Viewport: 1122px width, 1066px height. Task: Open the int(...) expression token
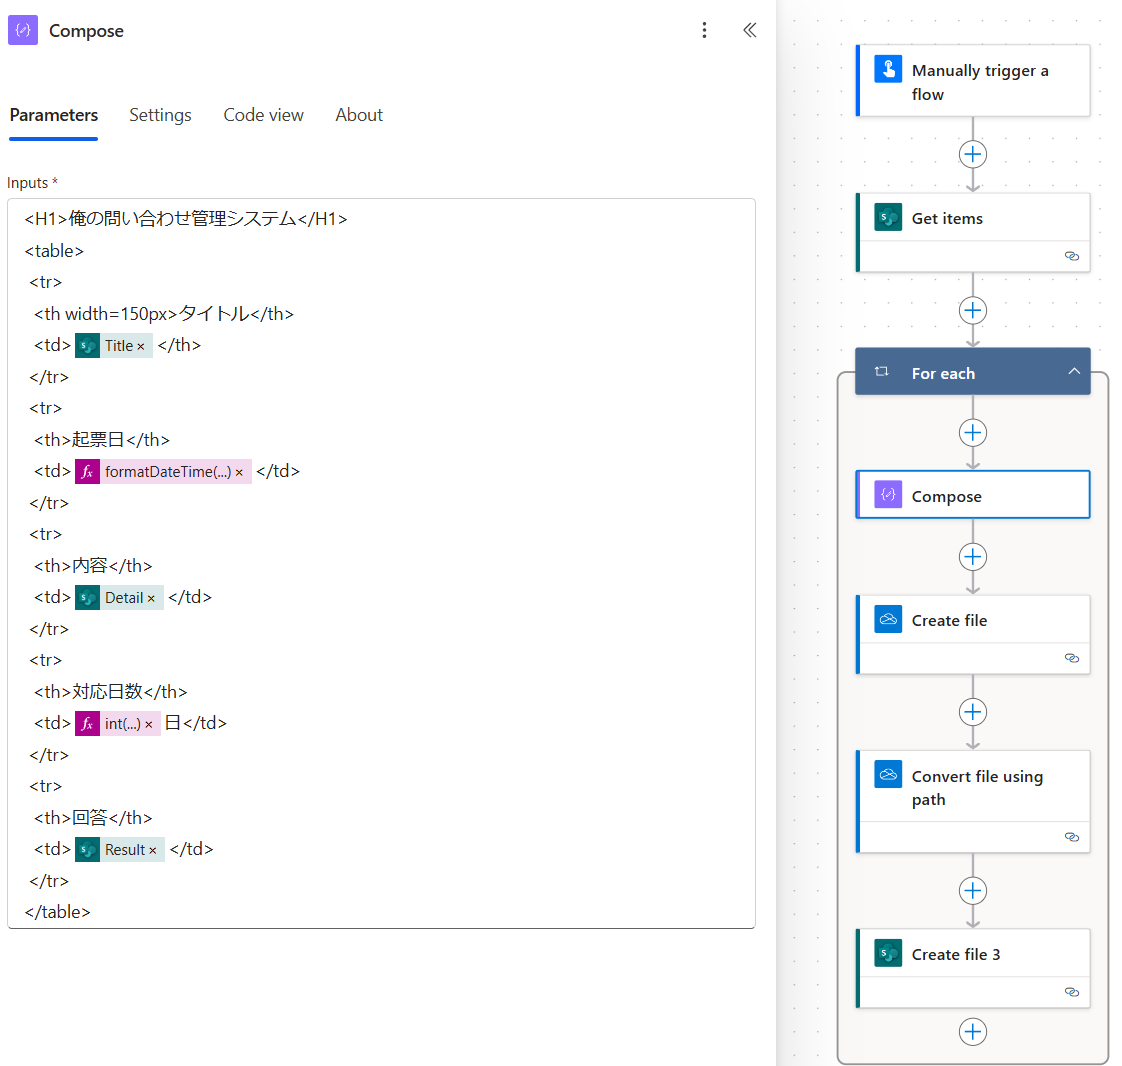pyautogui.click(x=118, y=723)
